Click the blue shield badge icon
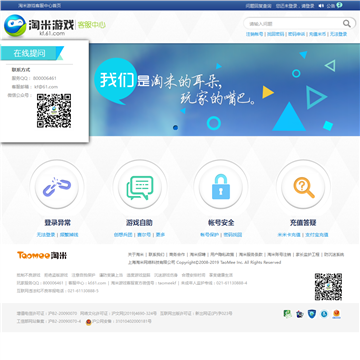The image size is (360, 360). tap(312, 314)
